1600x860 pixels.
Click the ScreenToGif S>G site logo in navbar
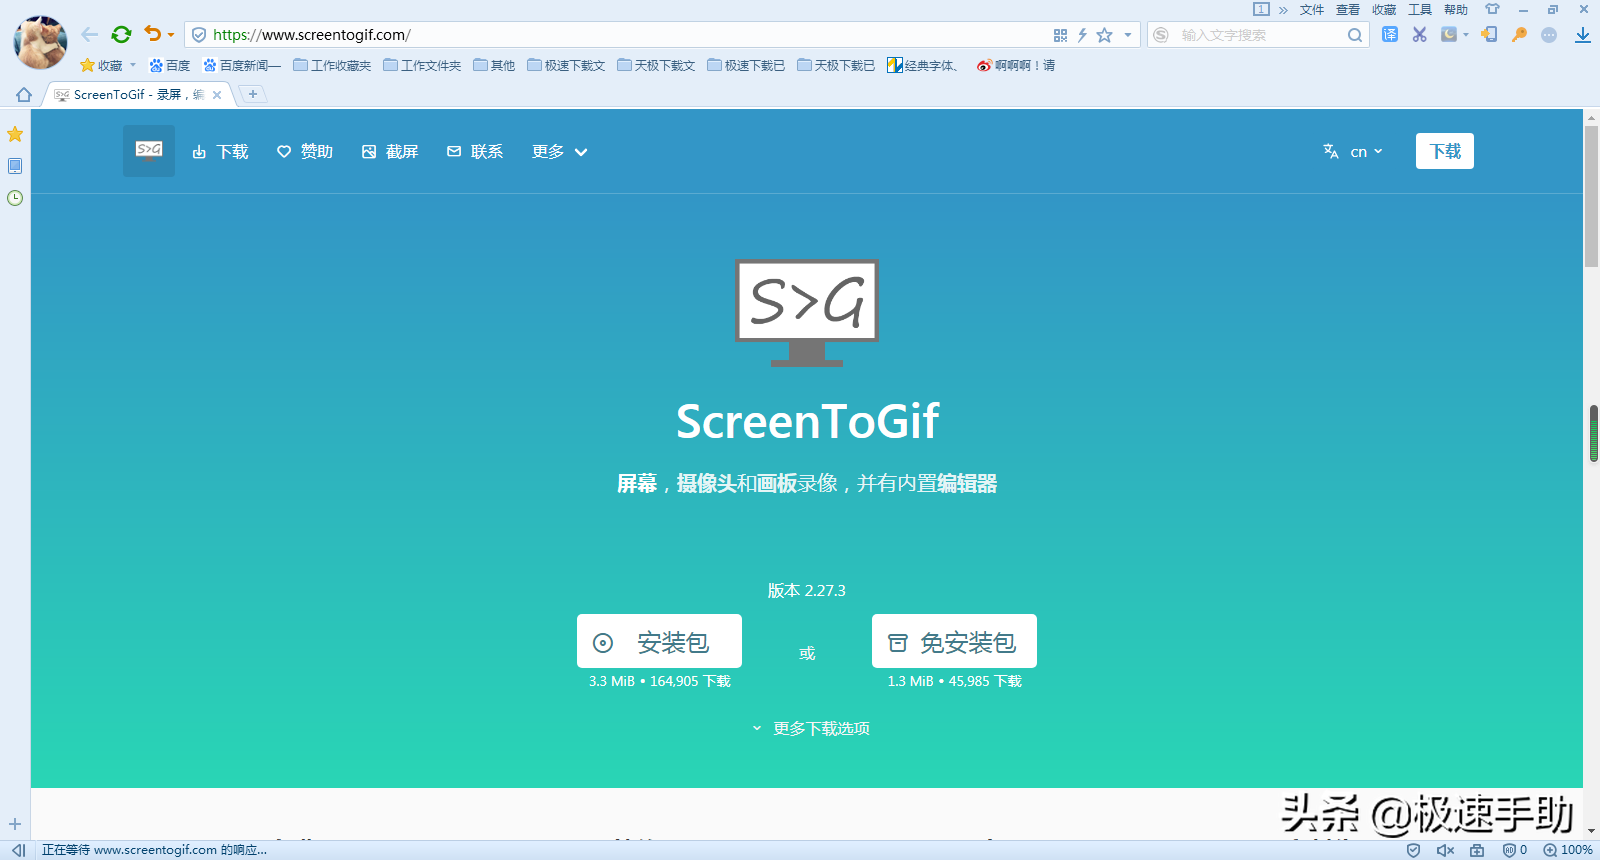pyautogui.click(x=149, y=151)
